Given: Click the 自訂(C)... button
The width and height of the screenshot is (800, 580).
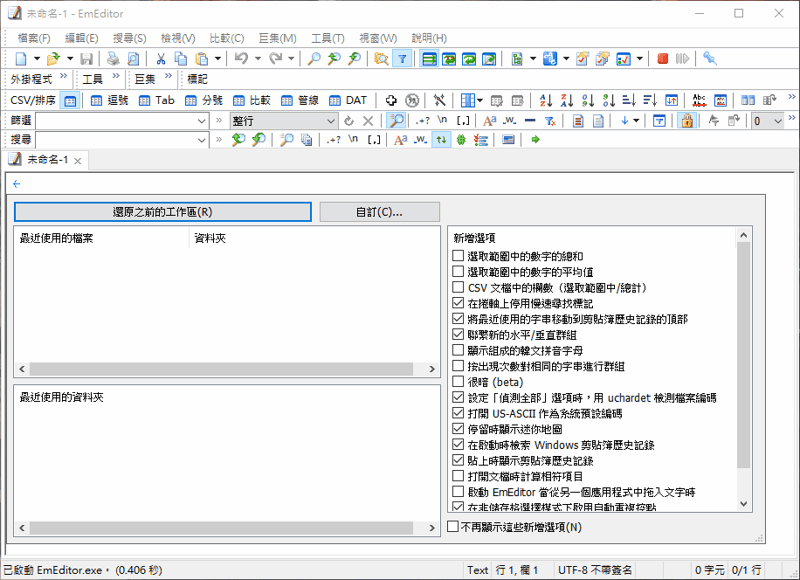Looking at the screenshot, I should pyautogui.click(x=380, y=212).
